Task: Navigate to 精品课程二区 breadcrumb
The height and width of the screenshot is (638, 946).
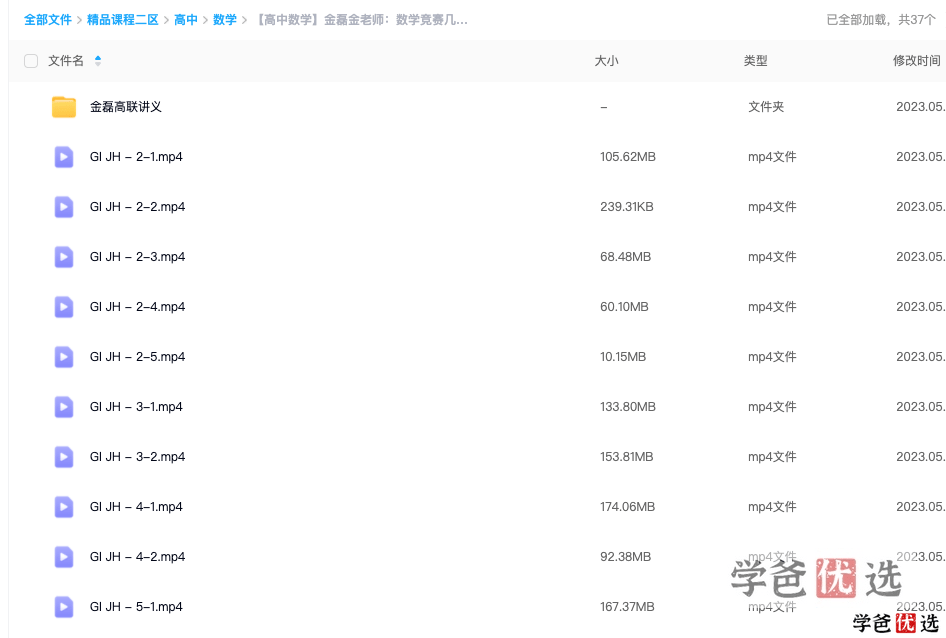Action: point(122,20)
